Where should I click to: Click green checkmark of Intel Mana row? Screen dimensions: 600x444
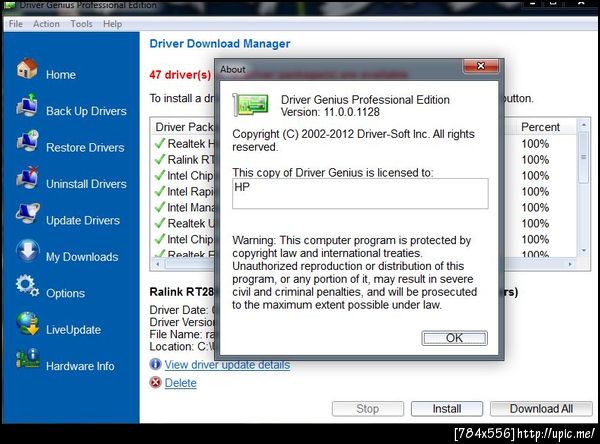click(160, 207)
